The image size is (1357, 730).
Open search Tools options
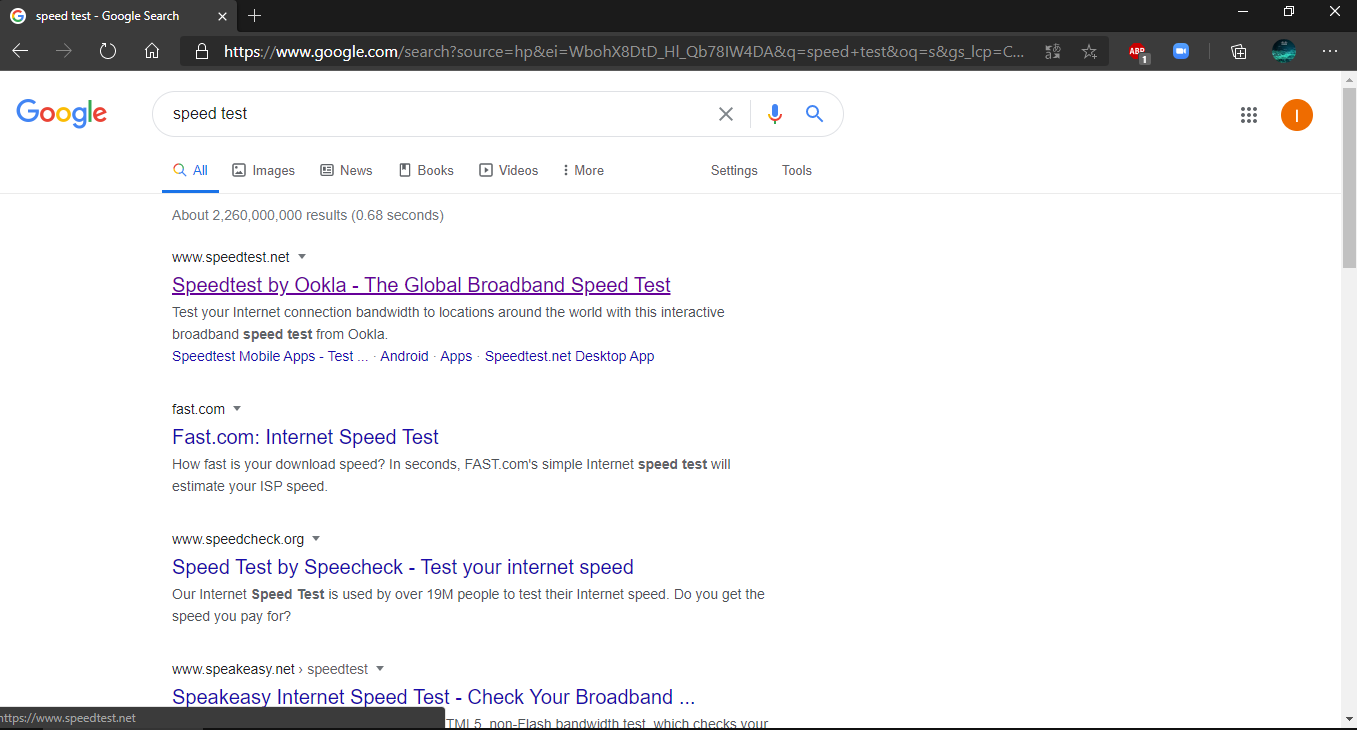[797, 170]
